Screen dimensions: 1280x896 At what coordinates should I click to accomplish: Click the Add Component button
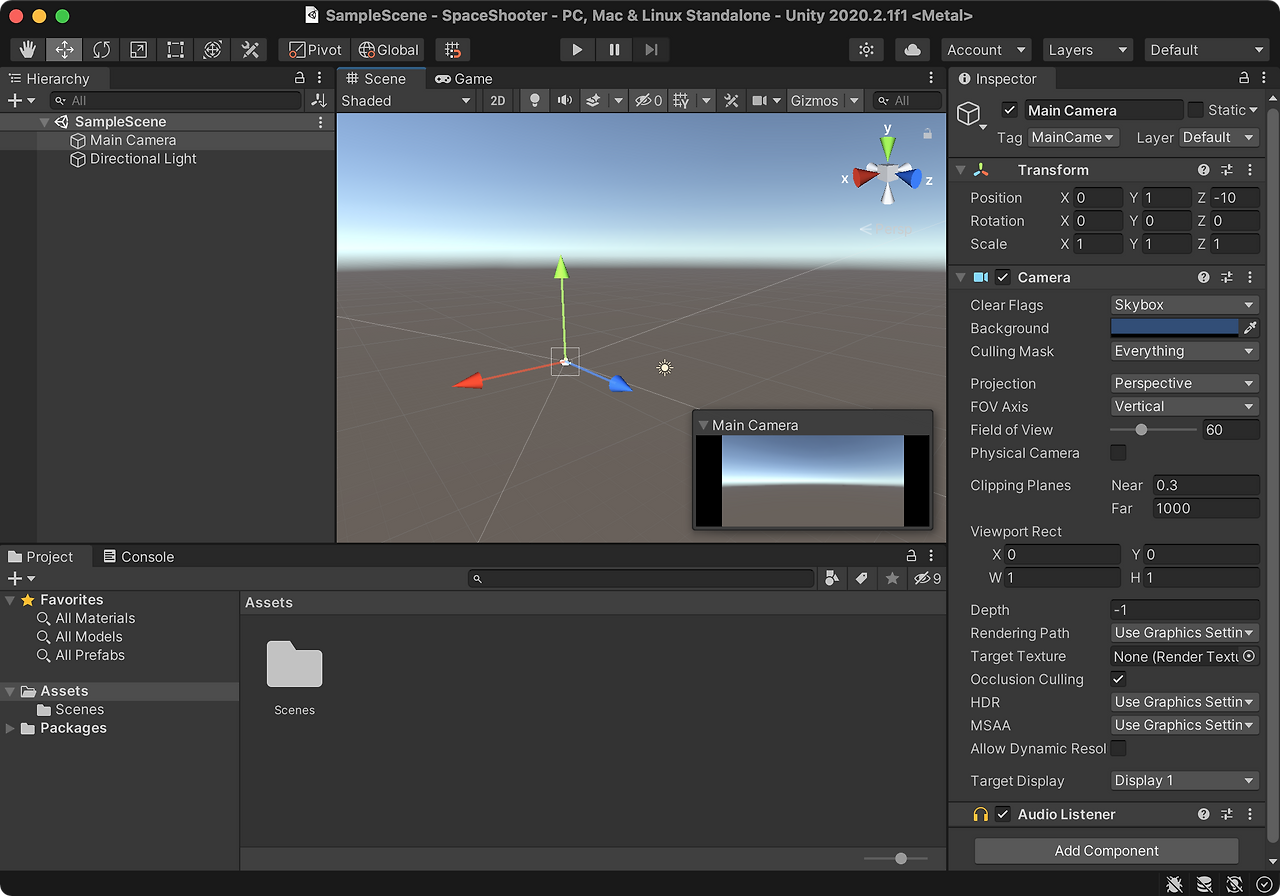pyautogui.click(x=1106, y=851)
